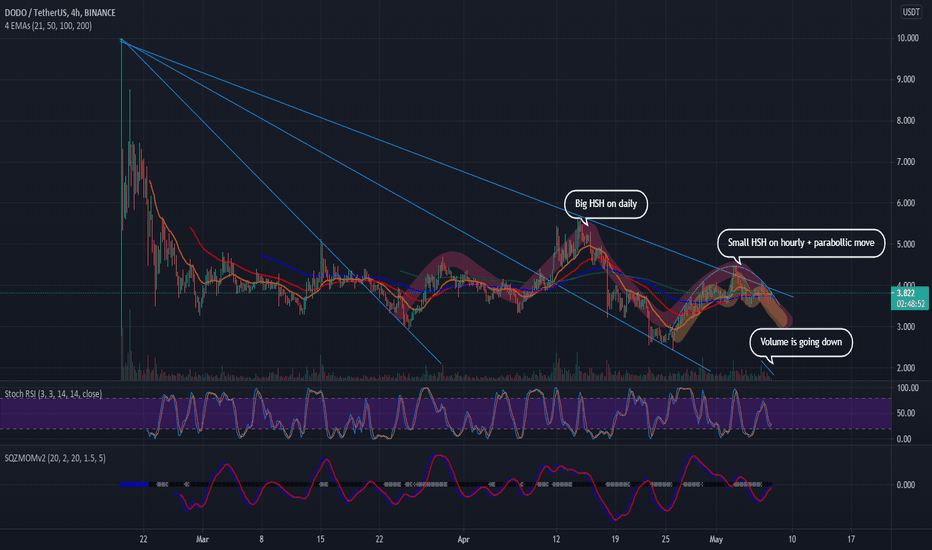Click the '12' date label on time axis
The image size is (932, 550).
pos(556,539)
